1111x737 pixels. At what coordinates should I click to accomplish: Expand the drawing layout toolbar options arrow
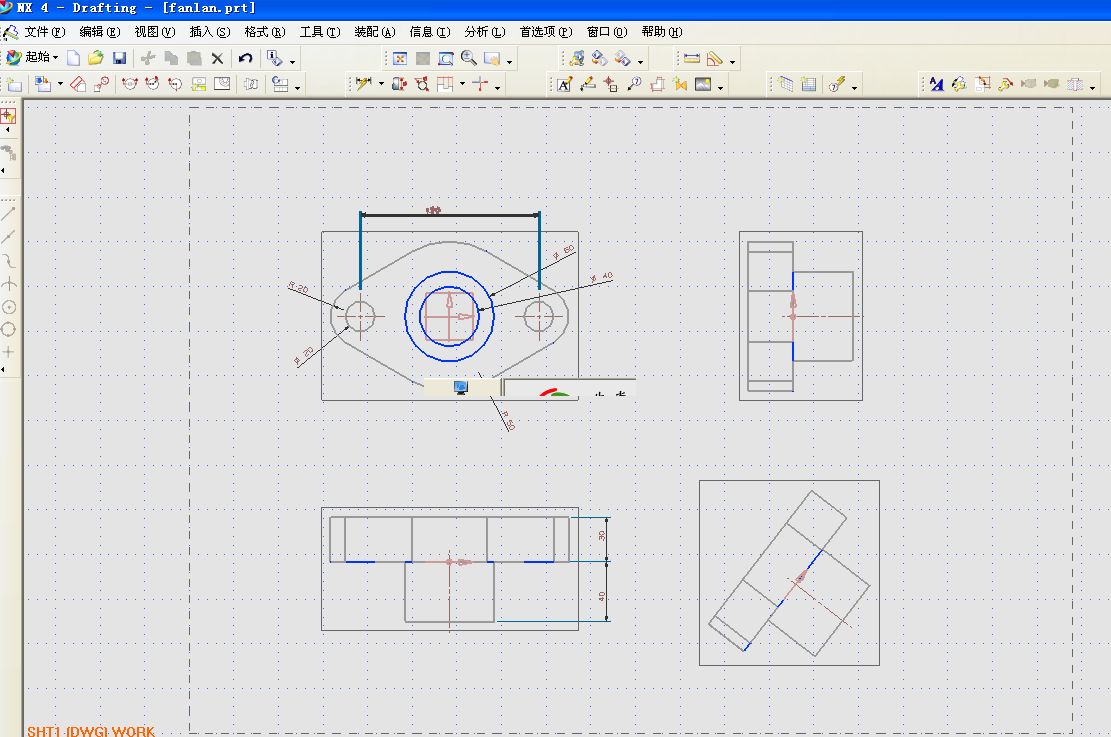298,89
